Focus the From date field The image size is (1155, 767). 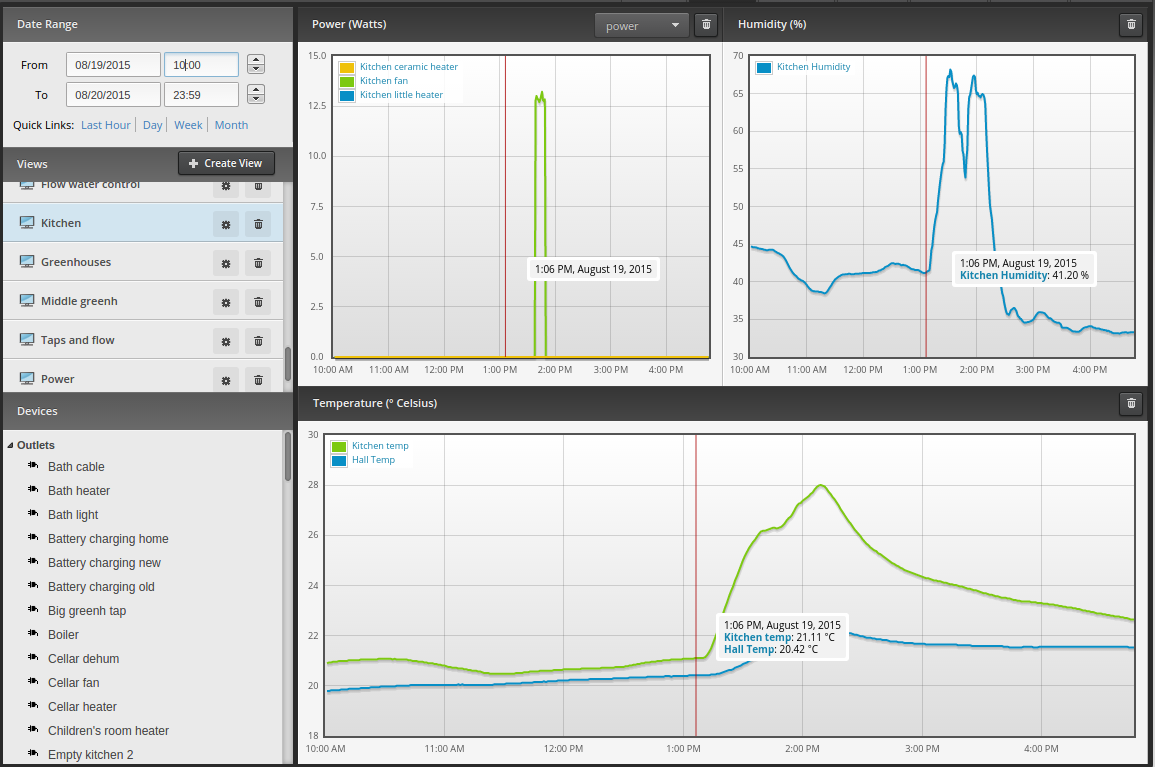click(x=113, y=65)
